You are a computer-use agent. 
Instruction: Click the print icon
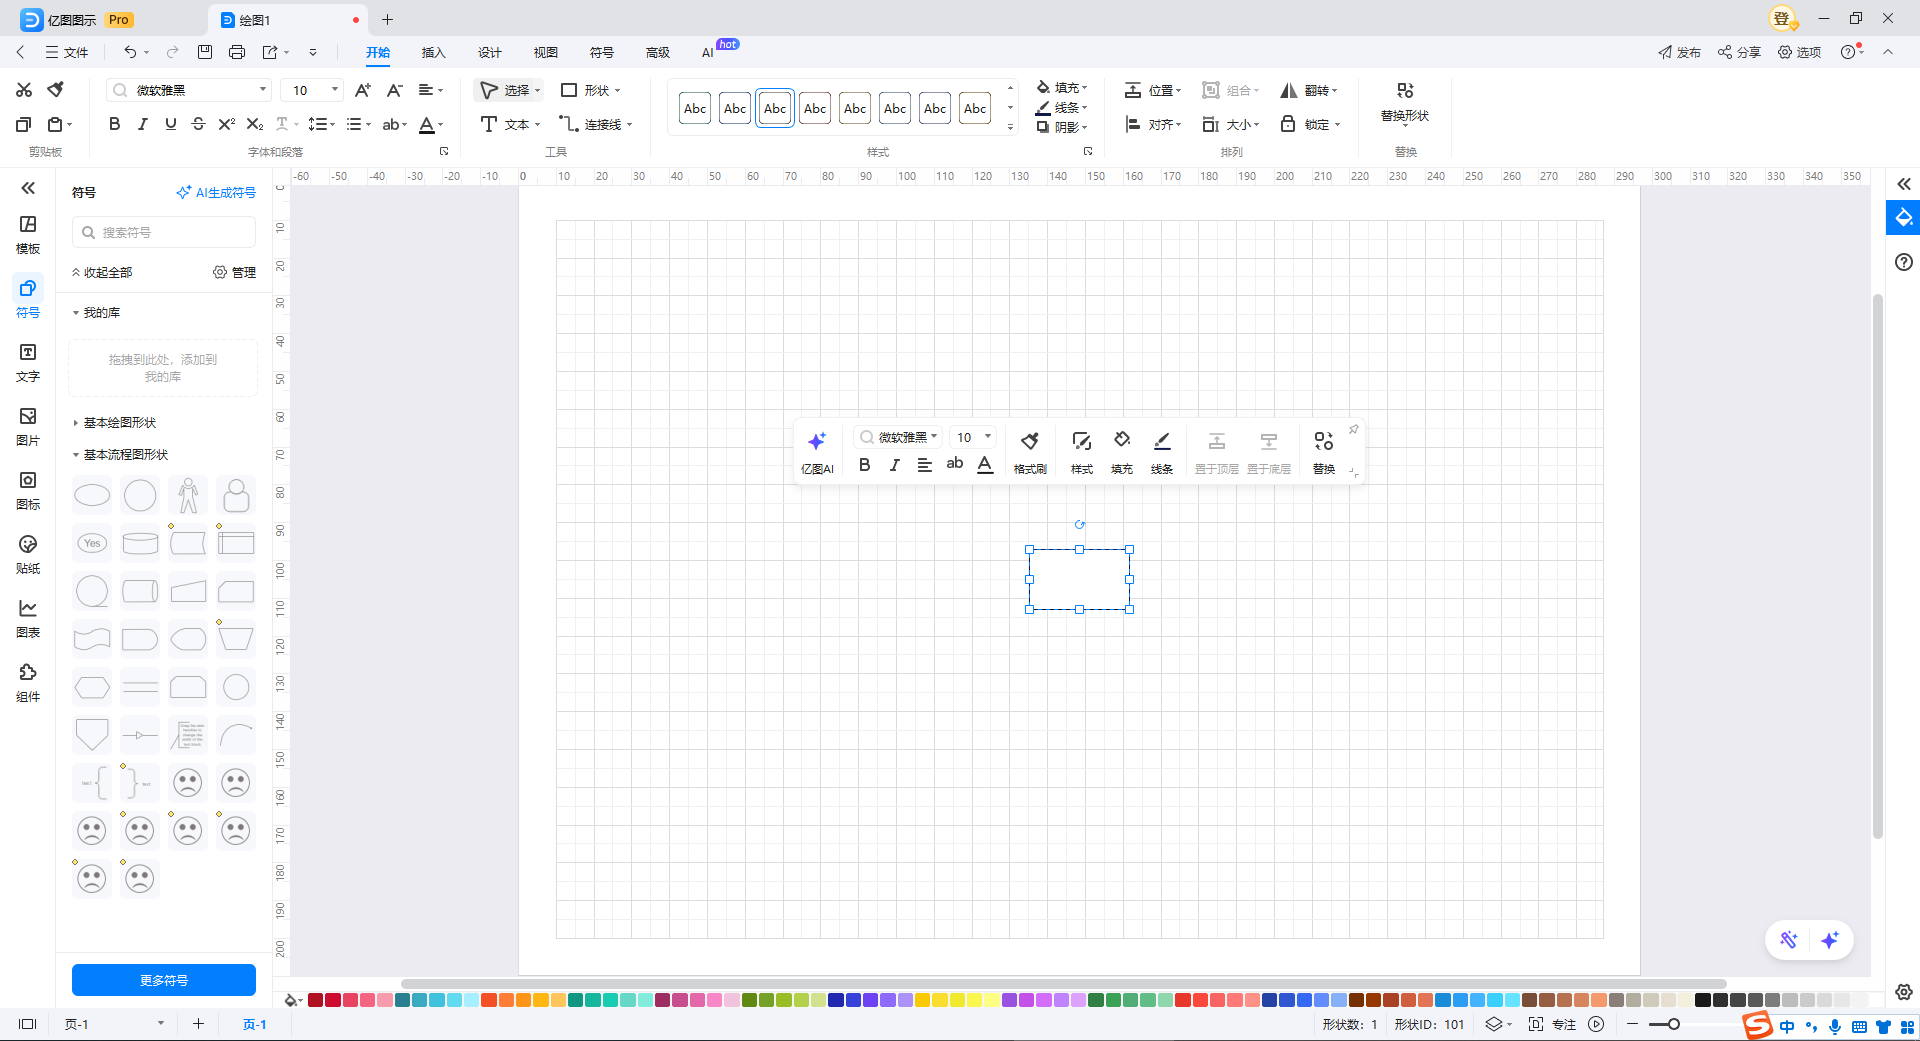(237, 52)
